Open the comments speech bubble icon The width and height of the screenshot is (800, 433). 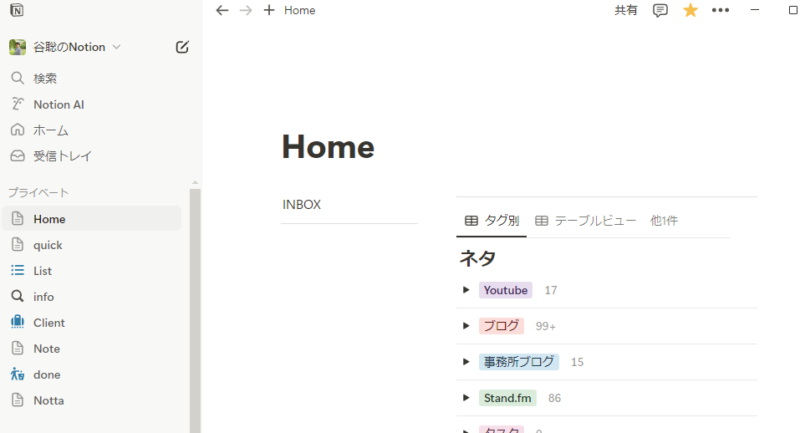[x=660, y=10]
